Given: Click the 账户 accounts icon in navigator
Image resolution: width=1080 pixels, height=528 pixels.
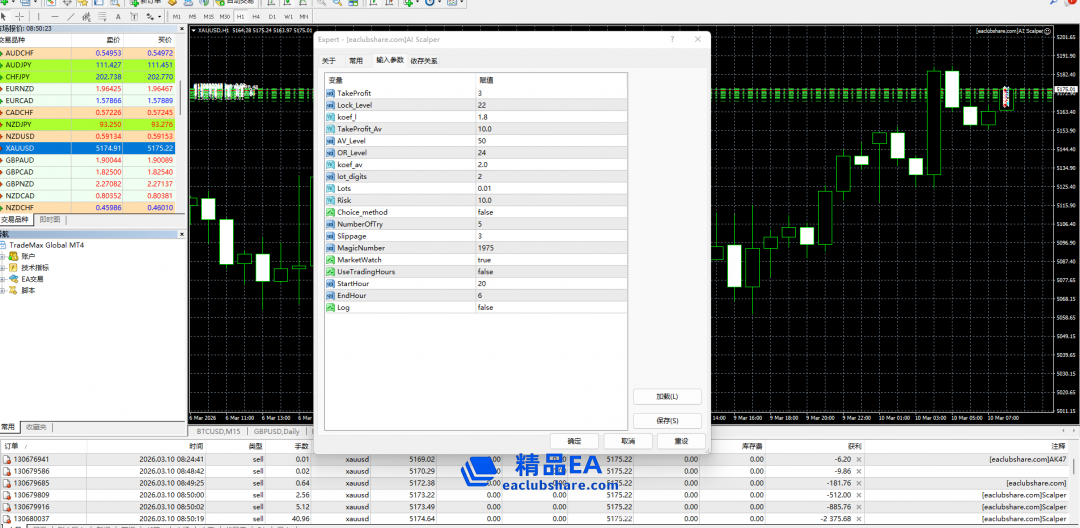Looking at the screenshot, I should click(x=15, y=256).
